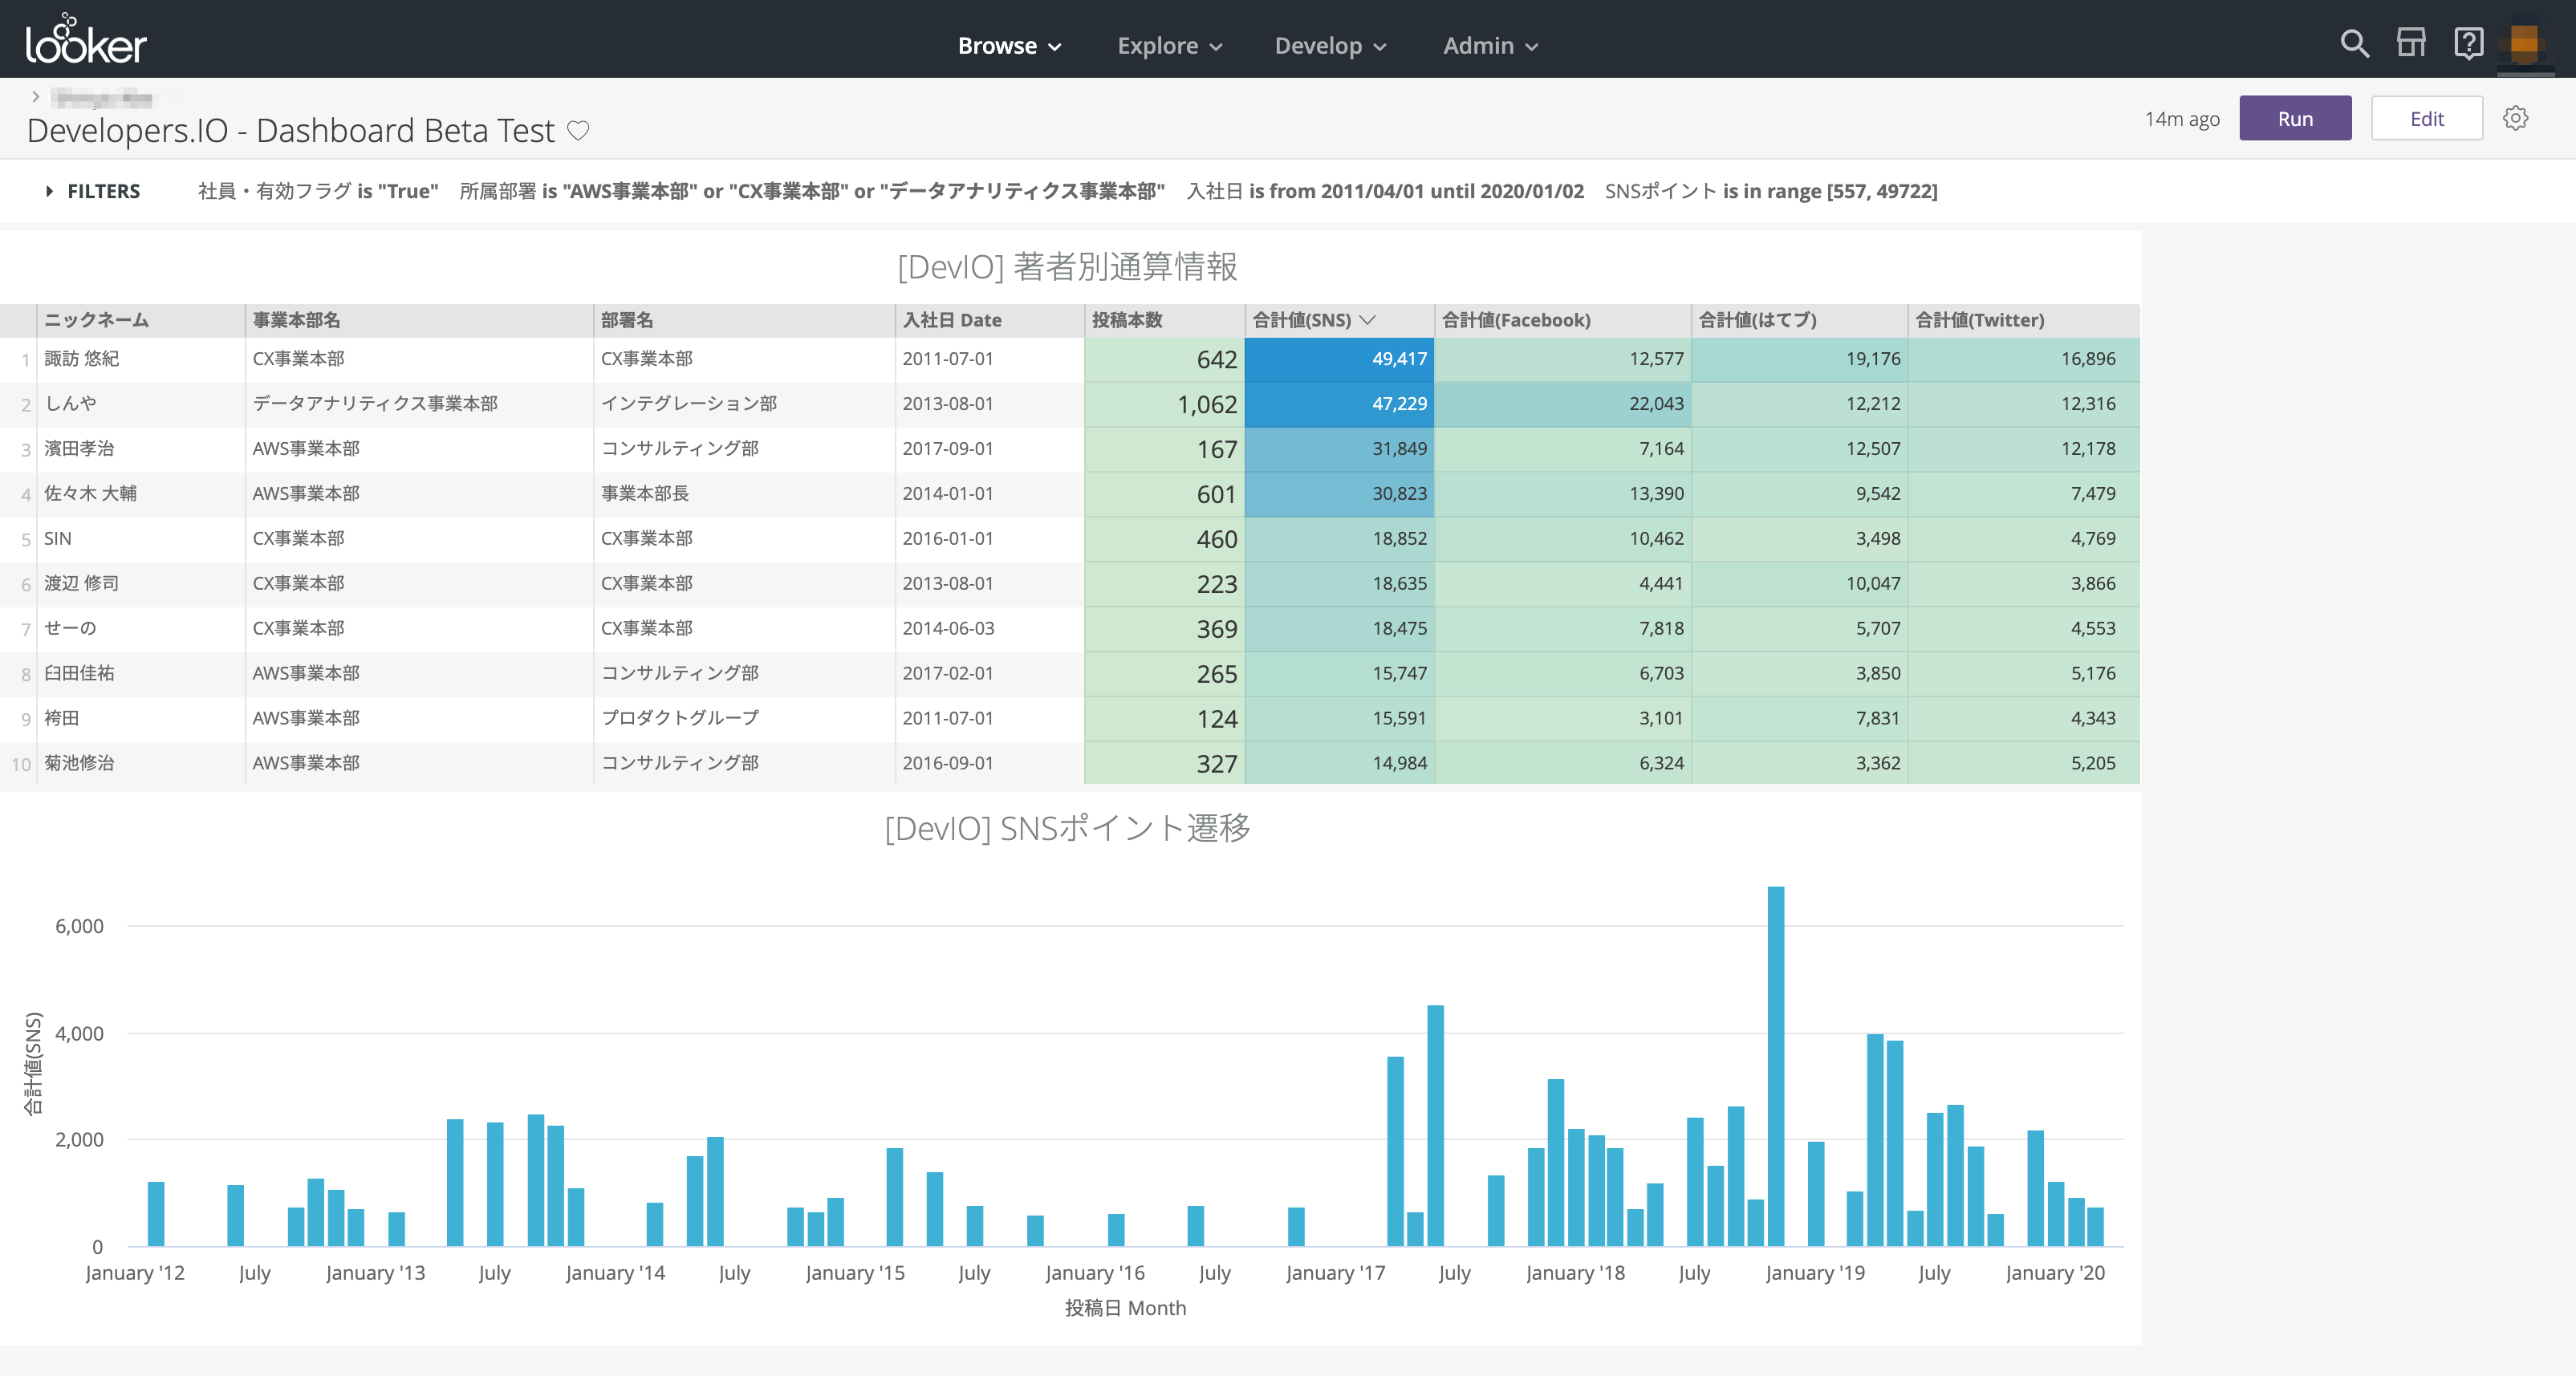Image resolution: width=2576 pixels, height=1376 pixels.
Task: Open the help question-mark icon
Action: [2469, 44]
